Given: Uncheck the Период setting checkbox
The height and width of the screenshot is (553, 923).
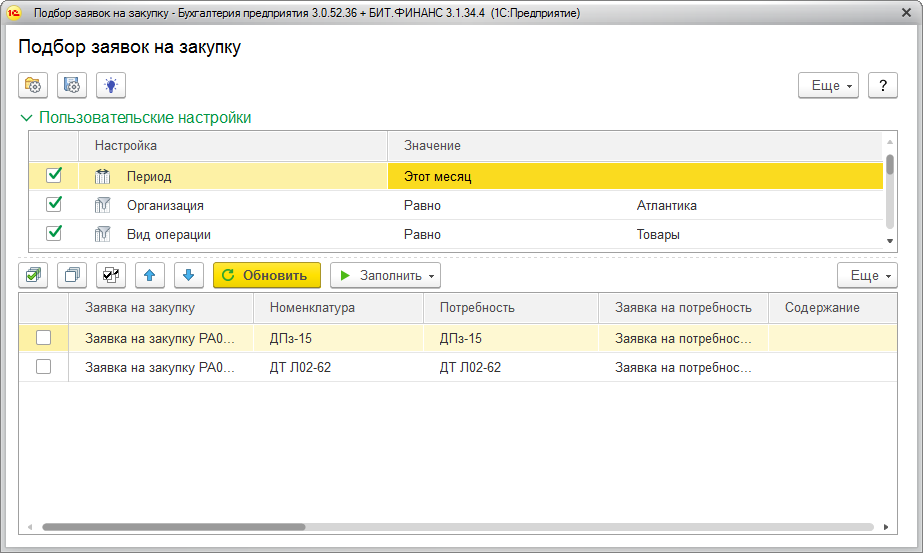Looking at the screenshot, I should pos(54,176).
